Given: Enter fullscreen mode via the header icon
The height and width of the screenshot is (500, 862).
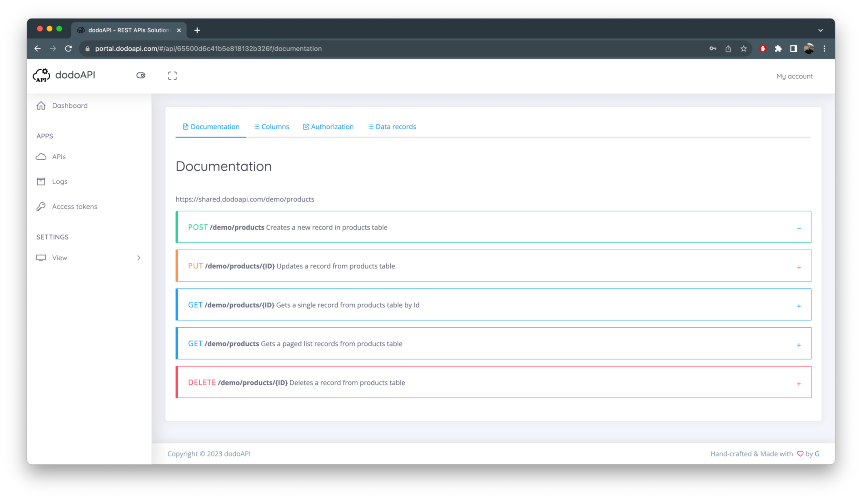Looking at the screenshot, I should pyautogui.click(x=173, y=76).
